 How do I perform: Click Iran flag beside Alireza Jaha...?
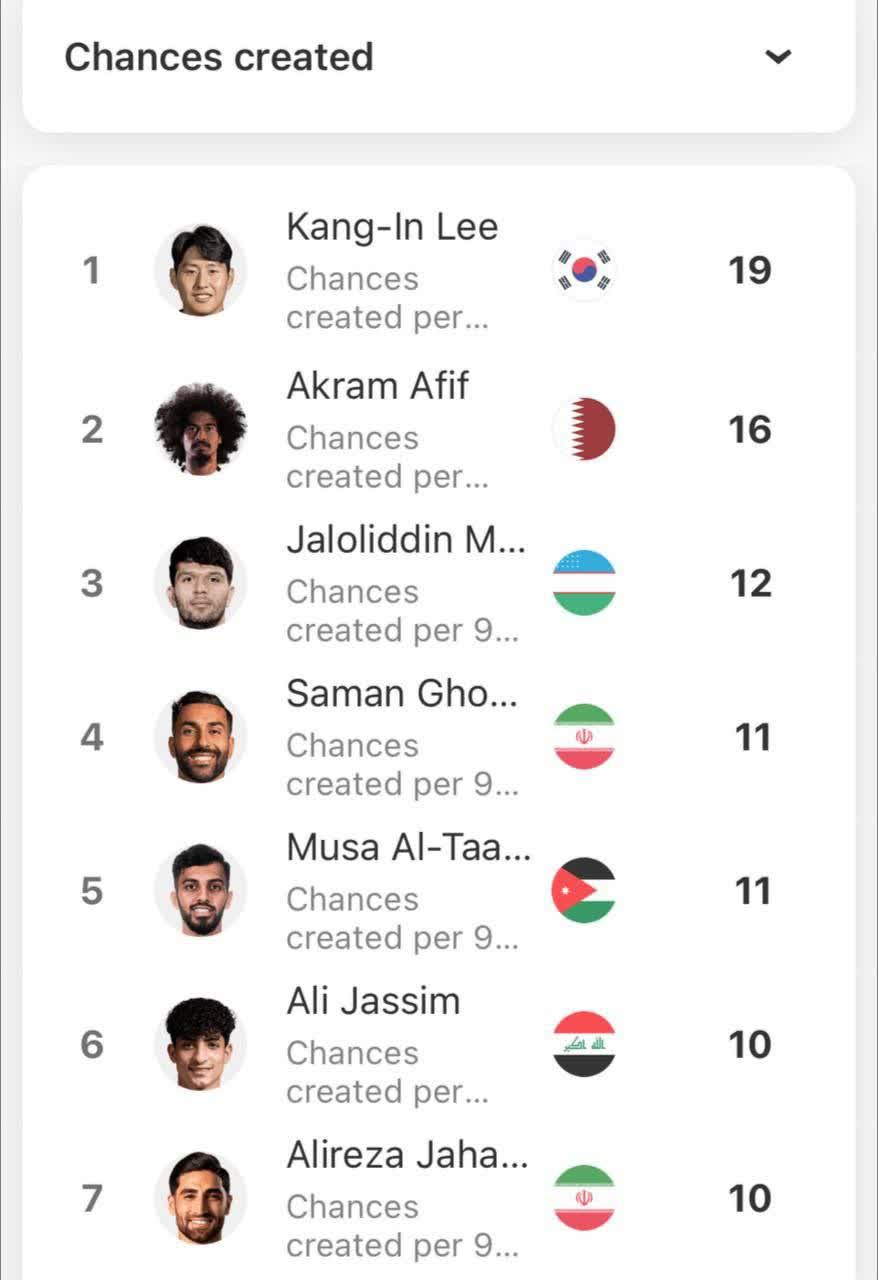point(584,1197)
